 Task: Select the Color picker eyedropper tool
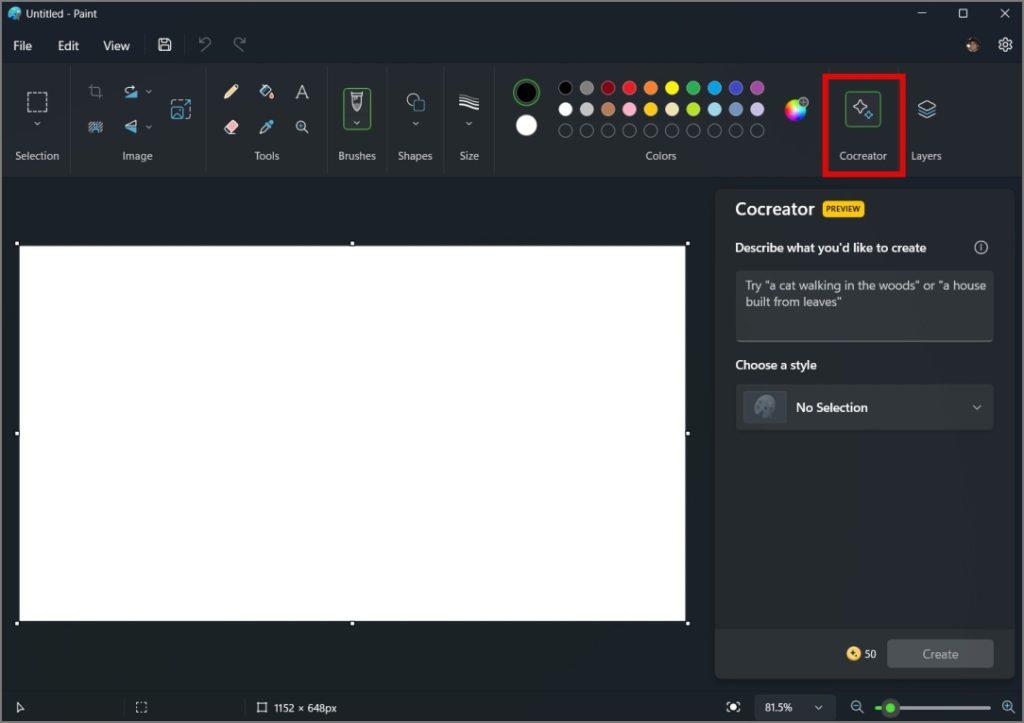[x=266, y=127]
